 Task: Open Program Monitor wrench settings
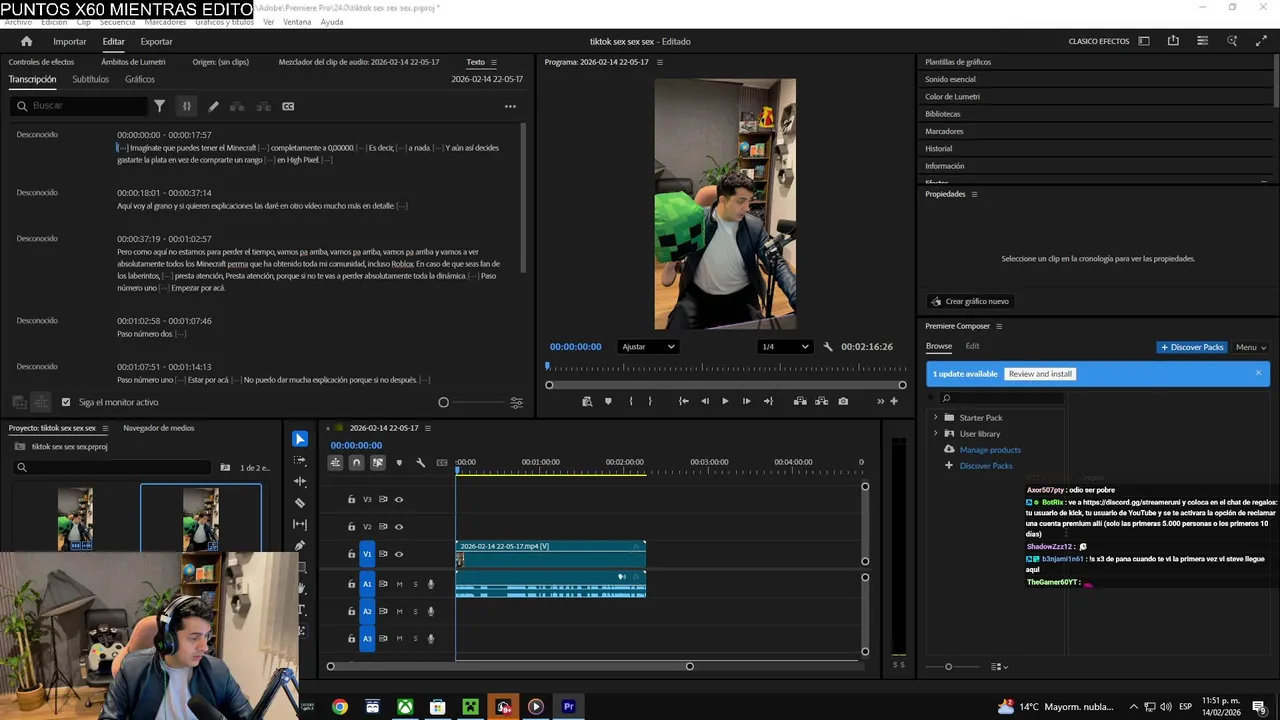point(828,347)
